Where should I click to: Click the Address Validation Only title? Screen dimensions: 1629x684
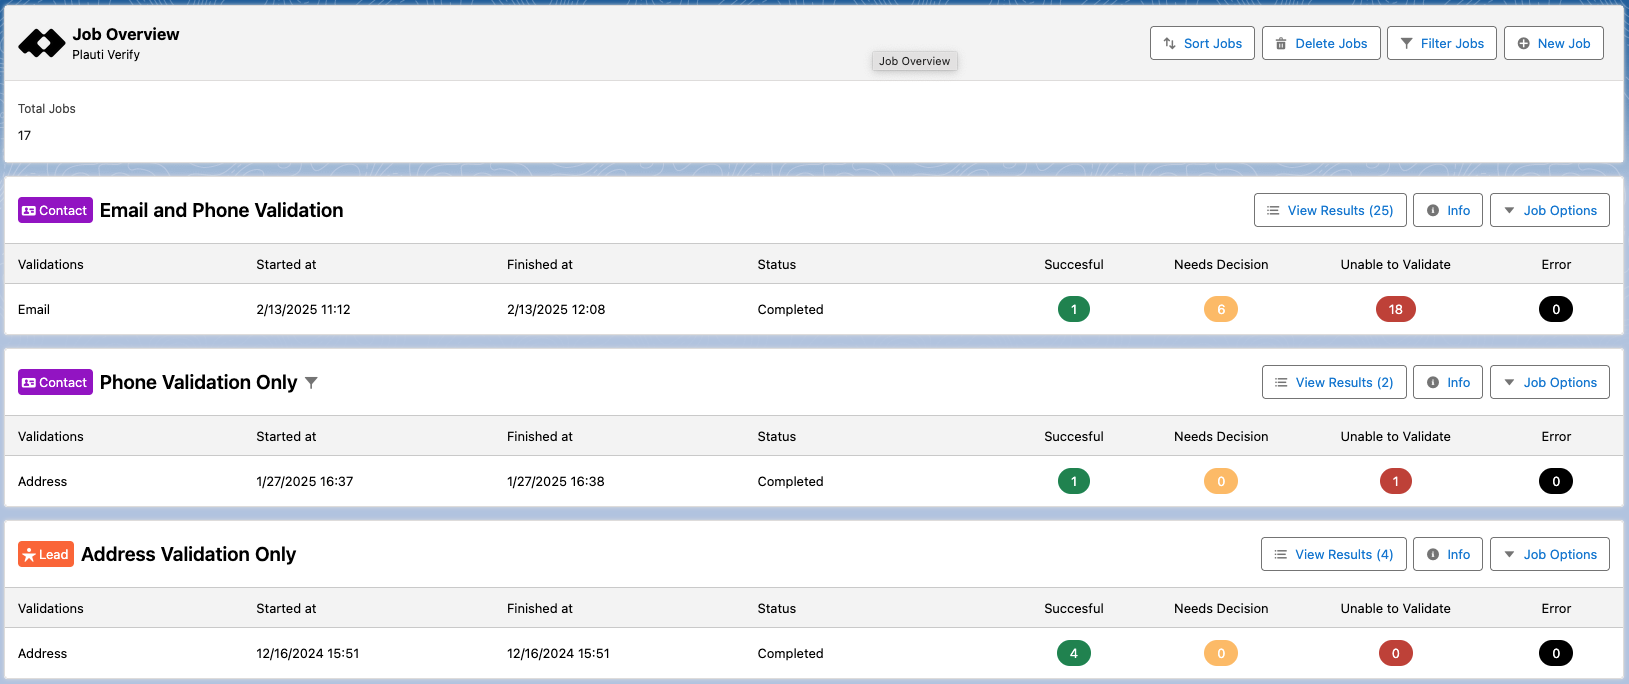point(189,554)
